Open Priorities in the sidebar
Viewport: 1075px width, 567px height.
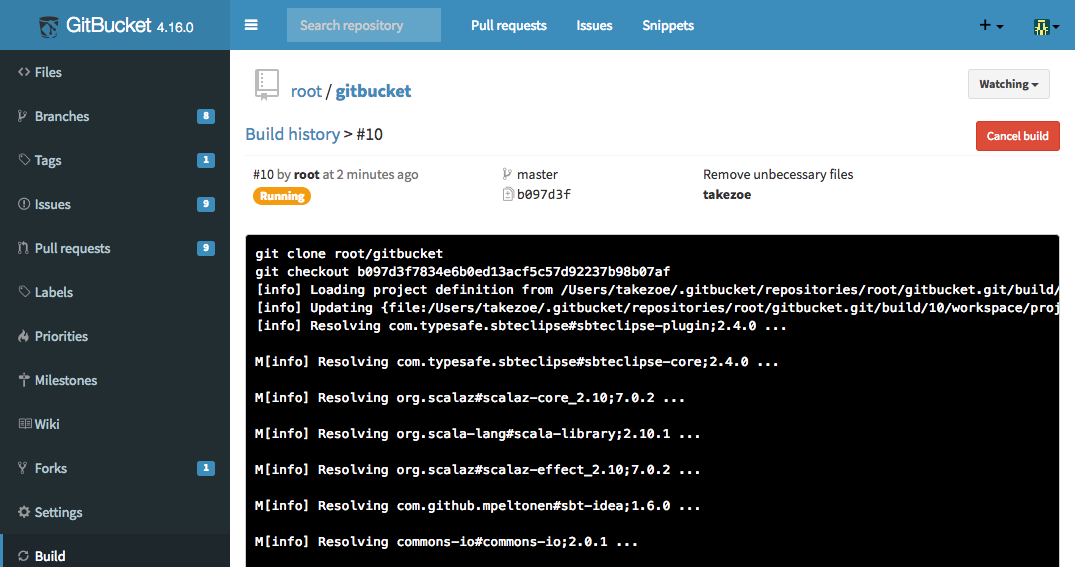[61, 336]
